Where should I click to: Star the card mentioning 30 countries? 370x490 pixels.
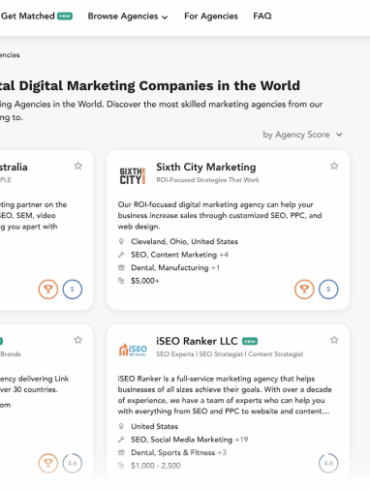coord(78,340)
